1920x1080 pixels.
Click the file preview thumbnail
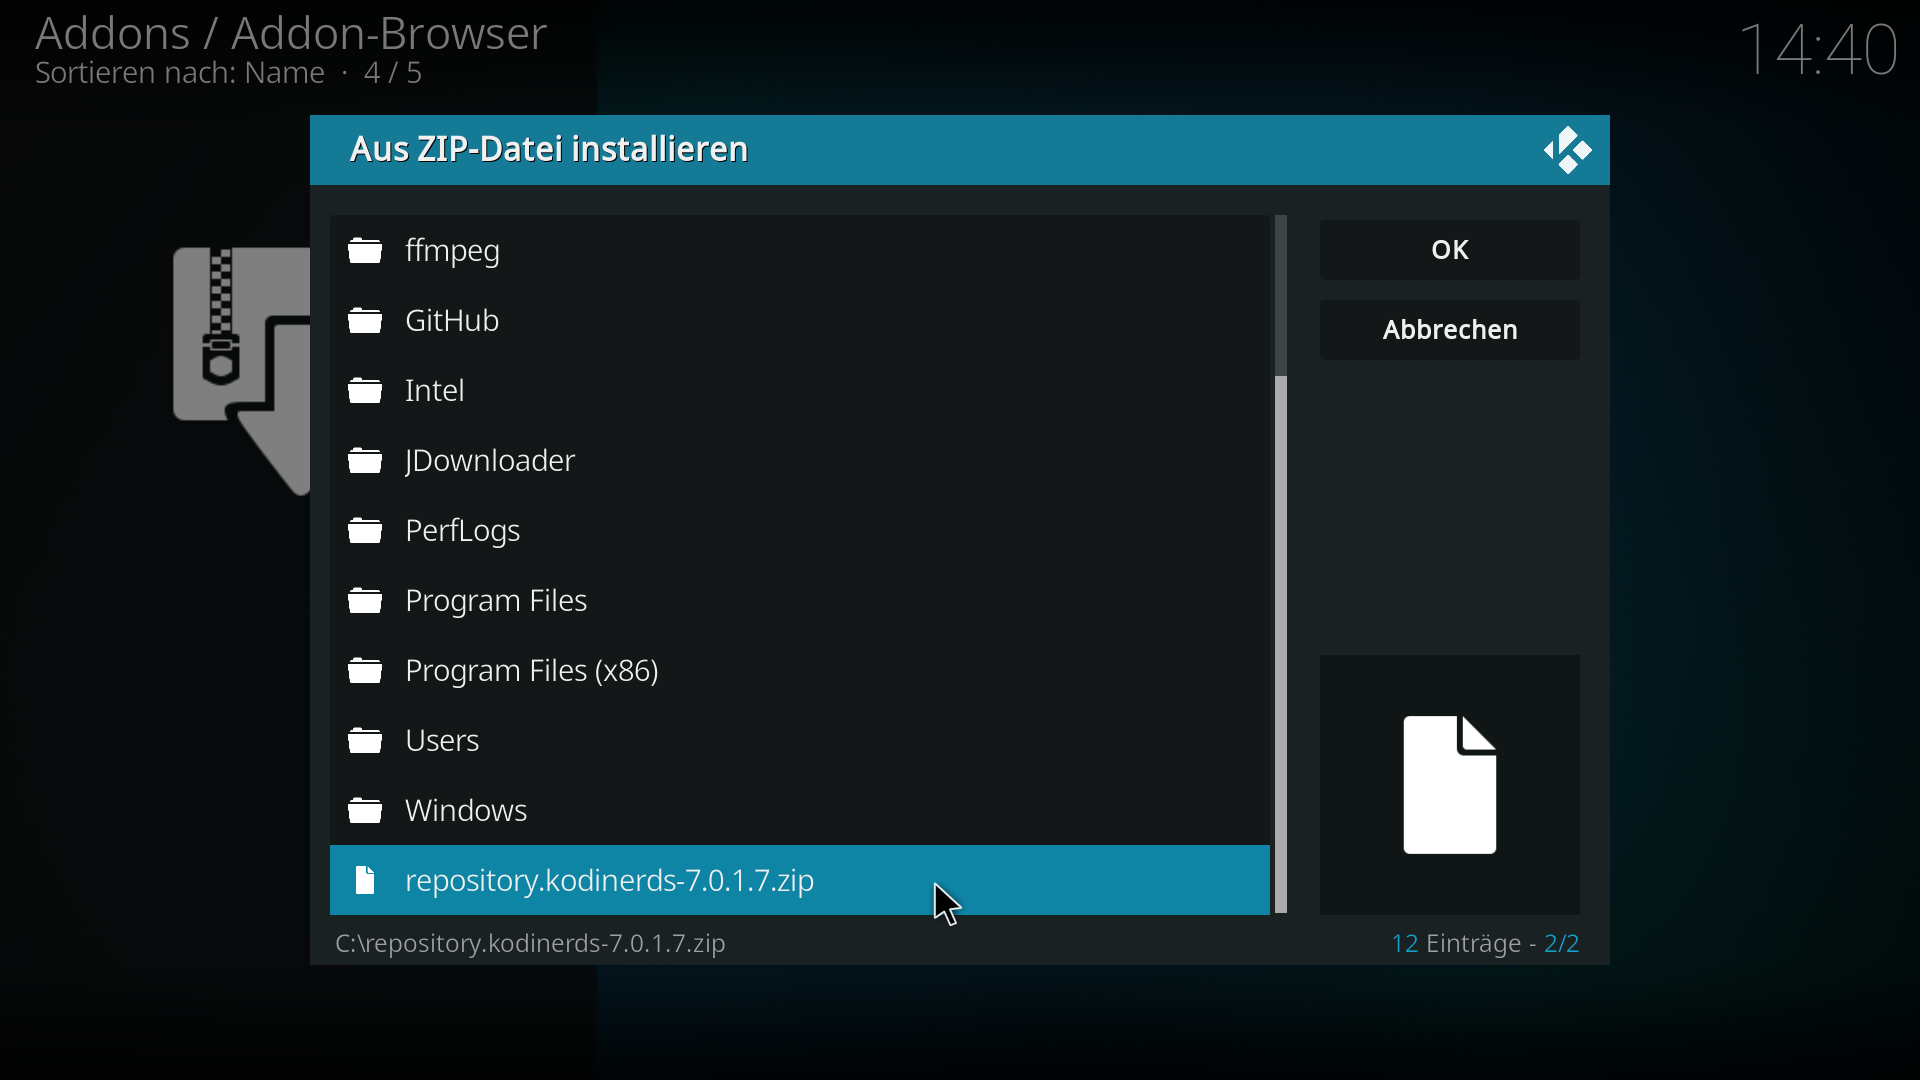click(1450, 785)
